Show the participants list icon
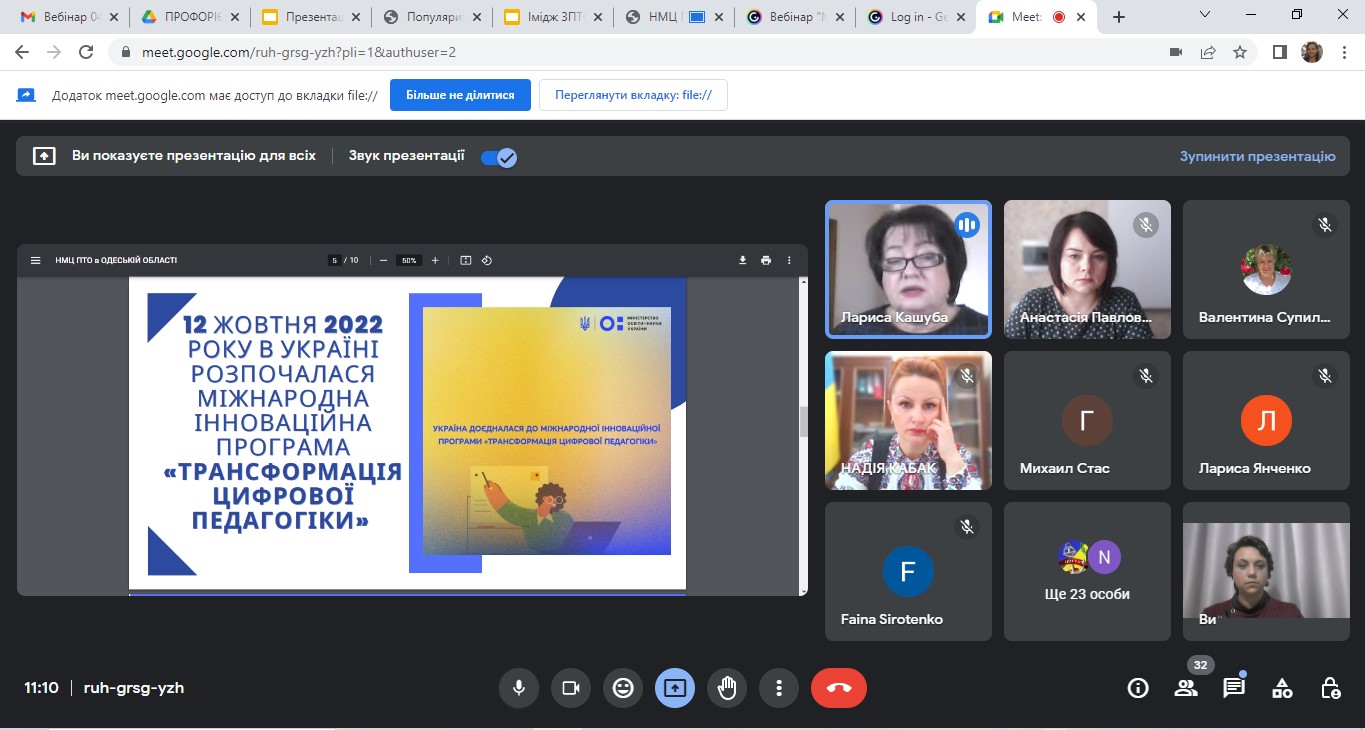 click(x=1186, y=688)
